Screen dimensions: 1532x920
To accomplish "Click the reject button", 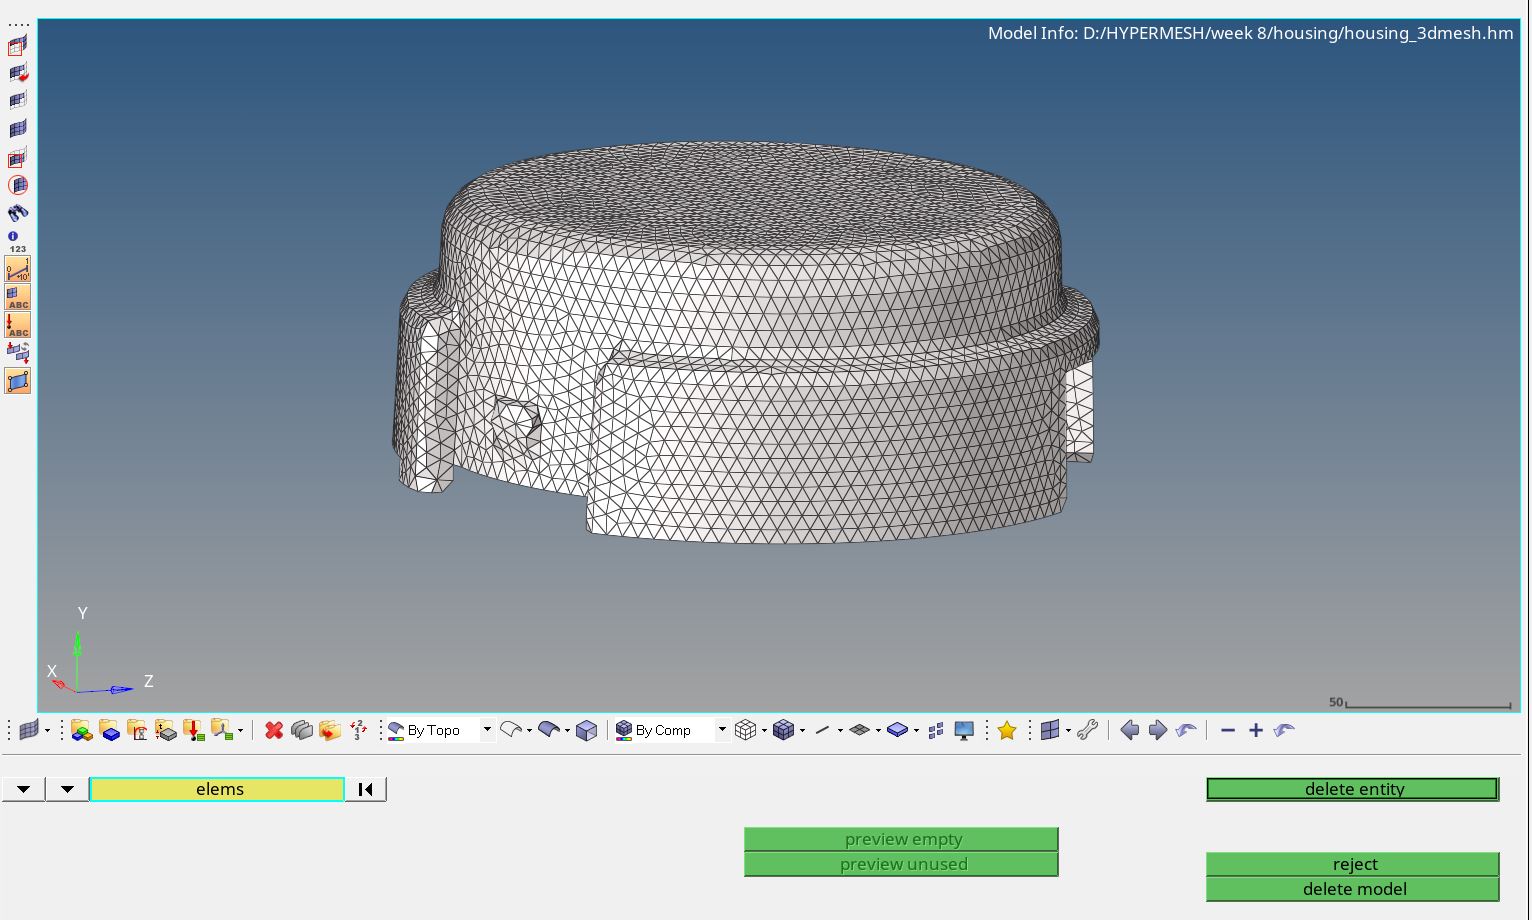I will point(1353,864).
